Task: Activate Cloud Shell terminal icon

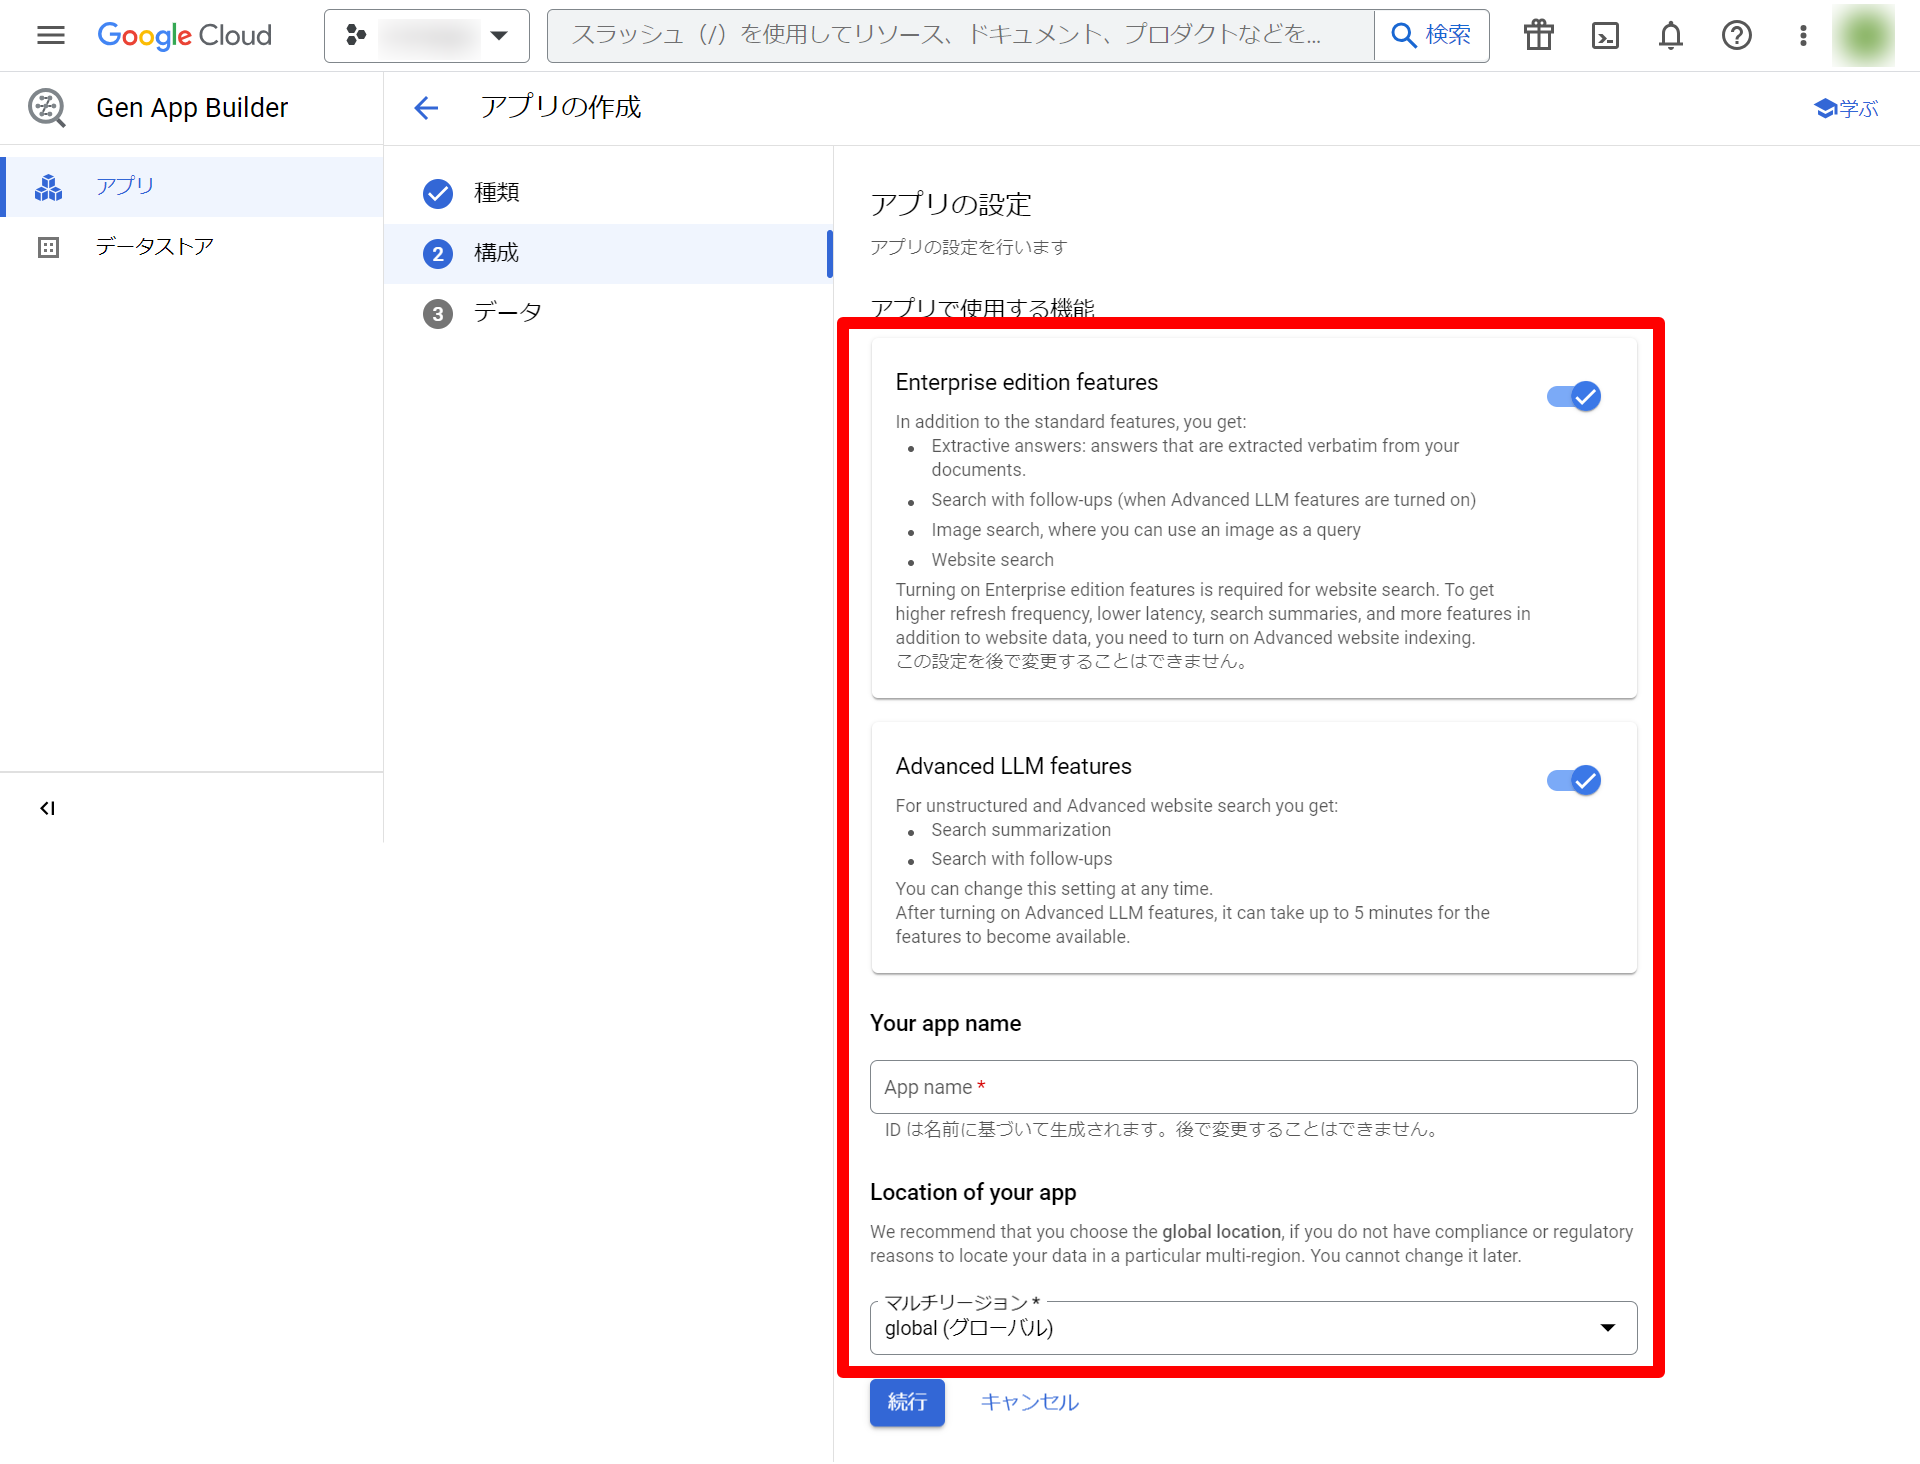Action: click(1604, 36)
